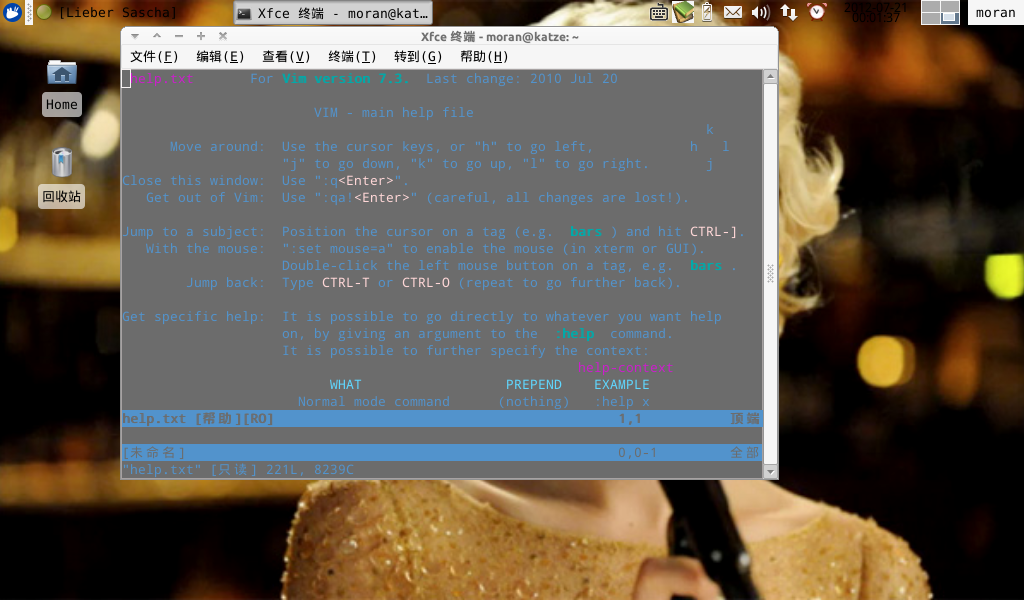
Task: Click the magenta 'help.txt' heading in Vim
Action: tap(162, 79)
